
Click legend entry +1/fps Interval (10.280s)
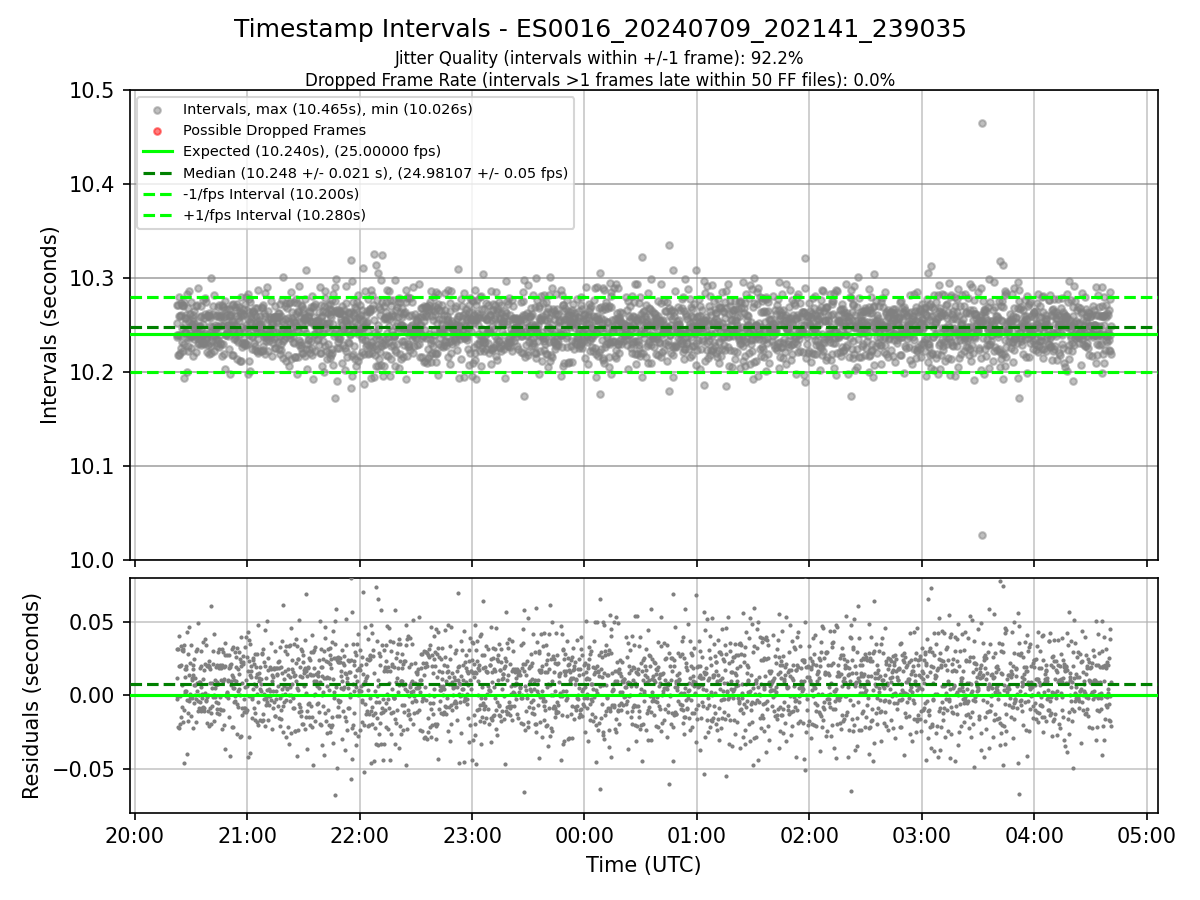[x=274, y=215]
